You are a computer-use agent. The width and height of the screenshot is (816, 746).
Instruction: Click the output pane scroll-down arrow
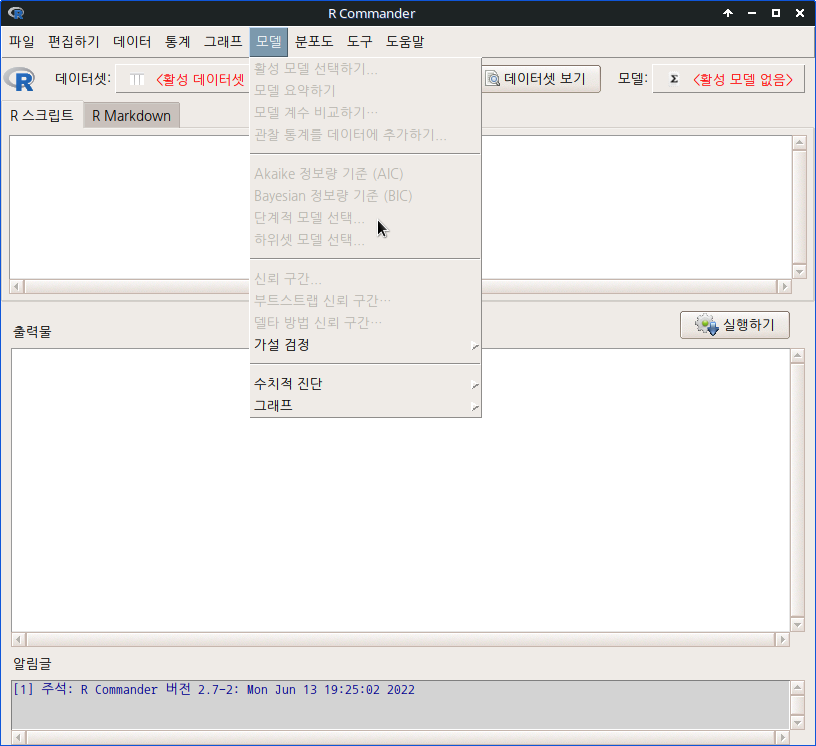(x=797, y=624)
